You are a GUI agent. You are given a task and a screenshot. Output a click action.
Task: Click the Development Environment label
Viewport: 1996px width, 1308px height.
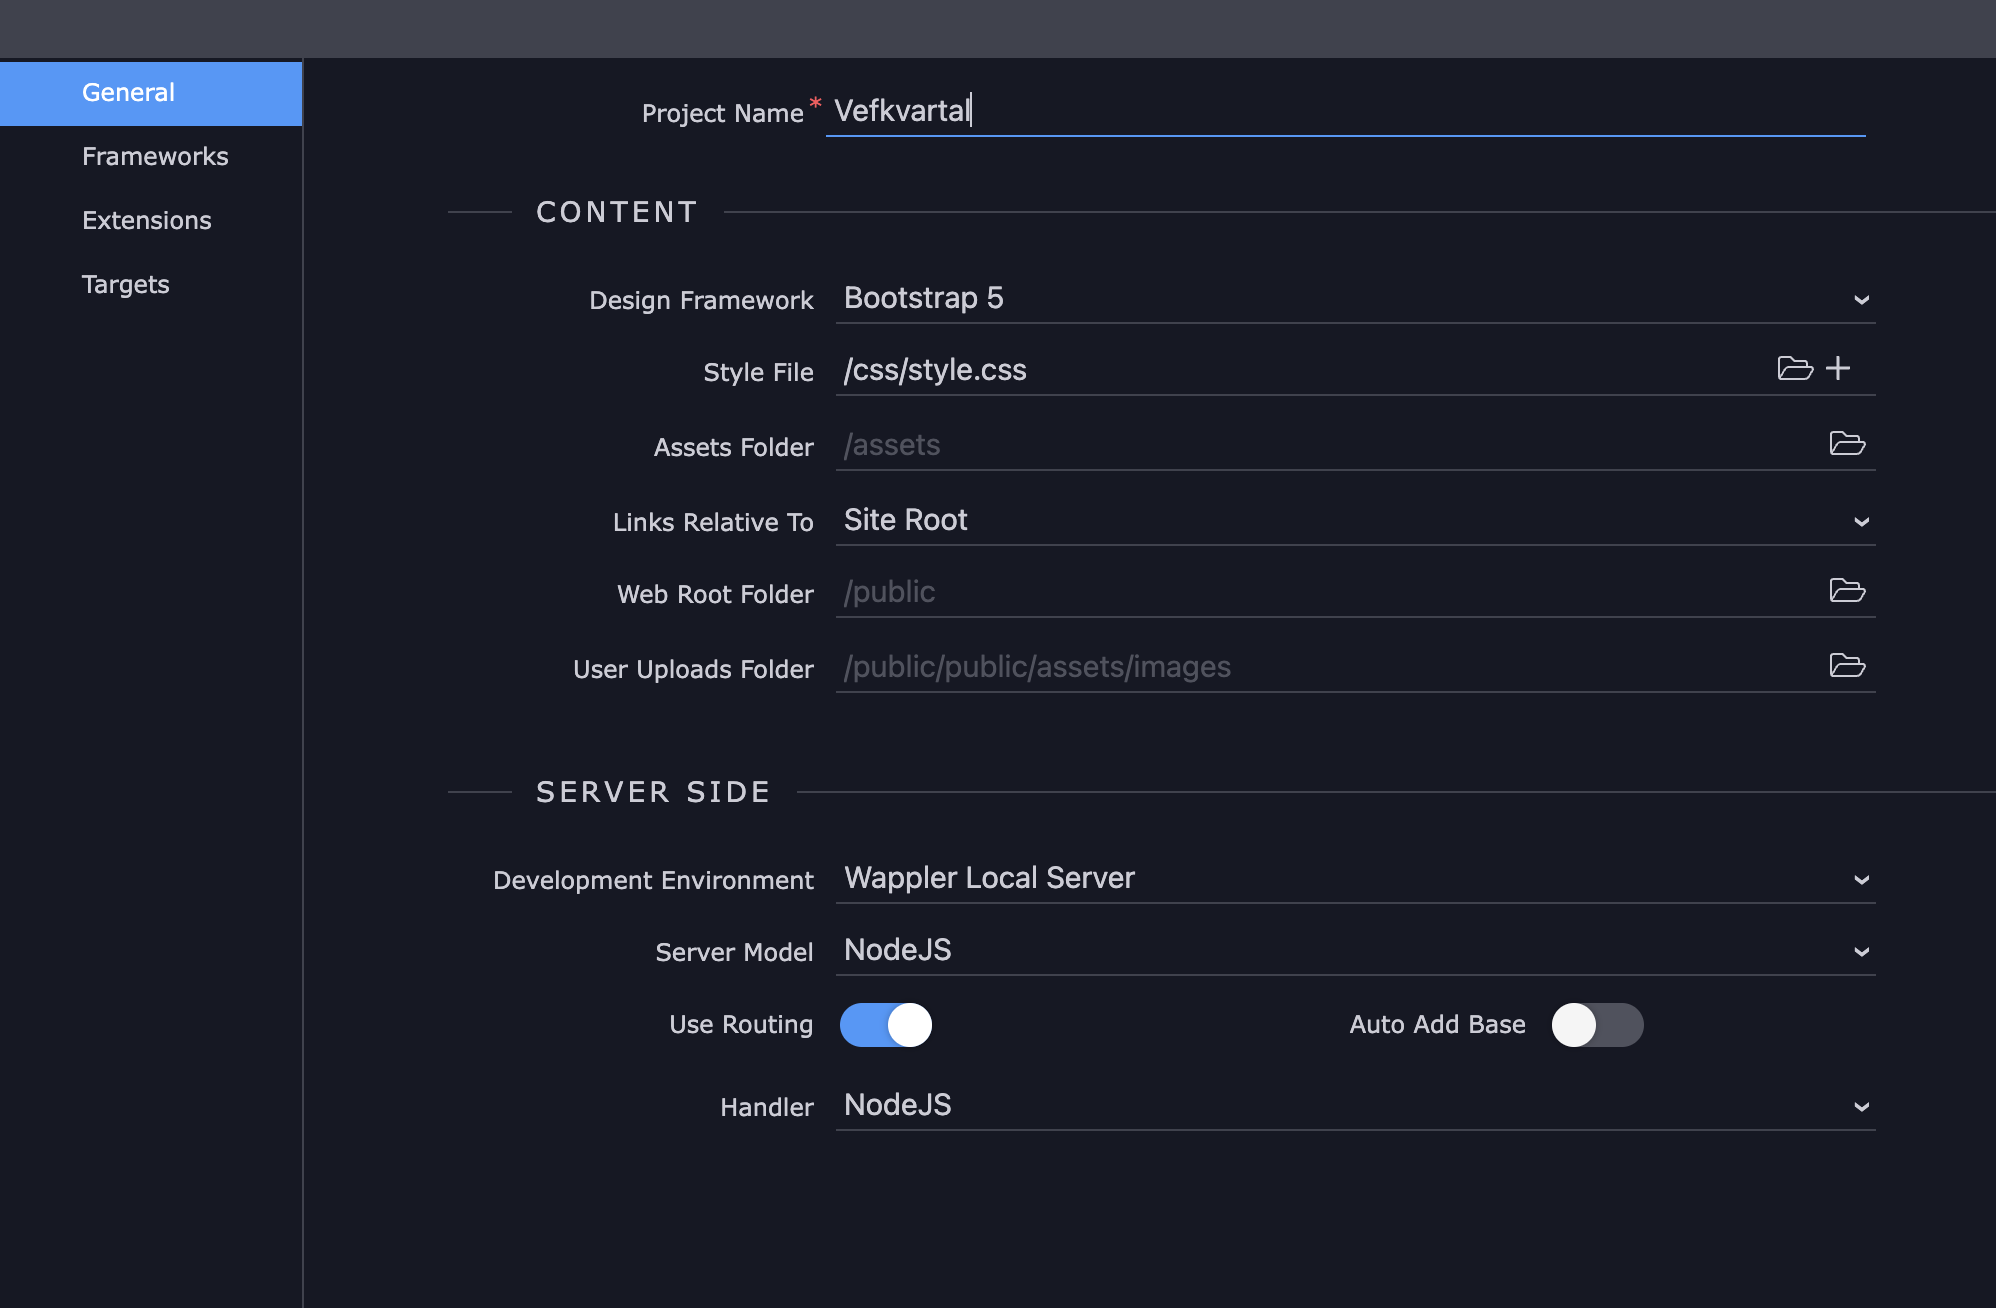coord(653,880)
